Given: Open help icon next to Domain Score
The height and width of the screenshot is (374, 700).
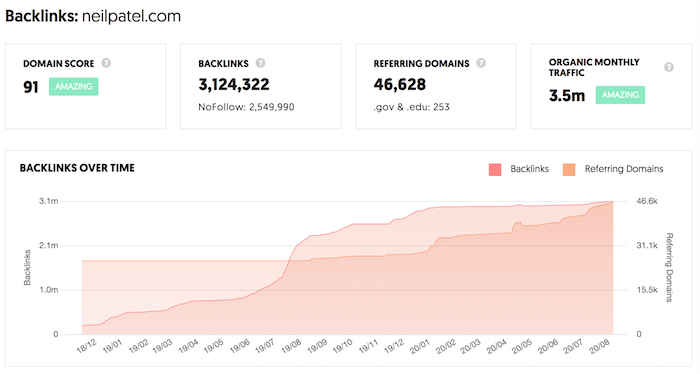Looking at the screenshot, I should [x=106, y=63].
